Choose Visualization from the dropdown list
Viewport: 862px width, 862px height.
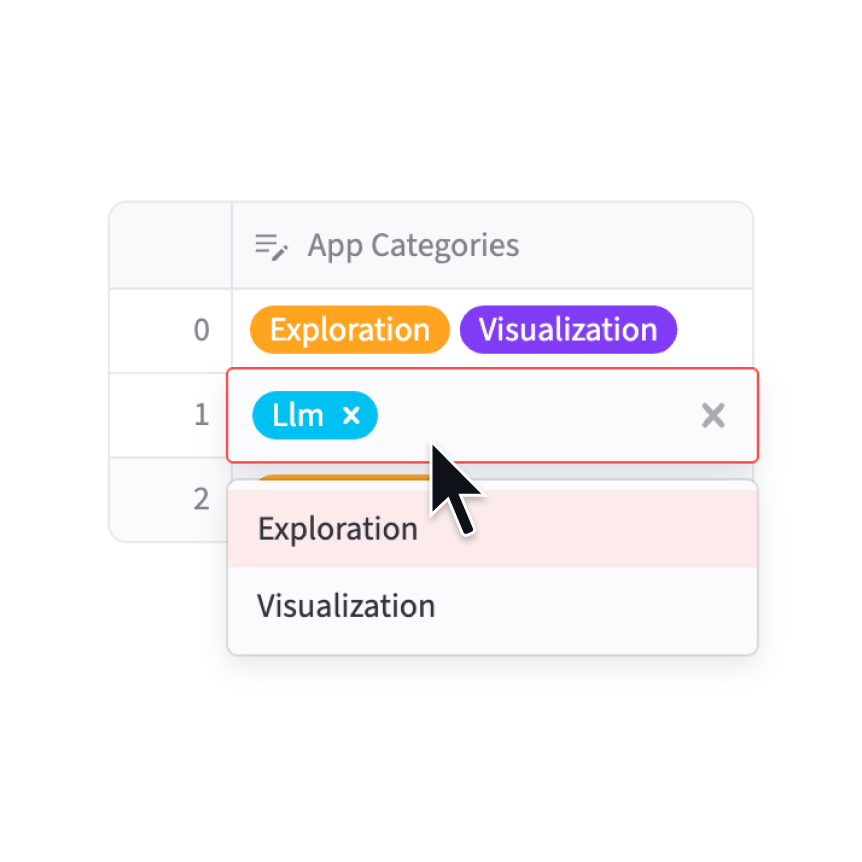pos(346,606)
